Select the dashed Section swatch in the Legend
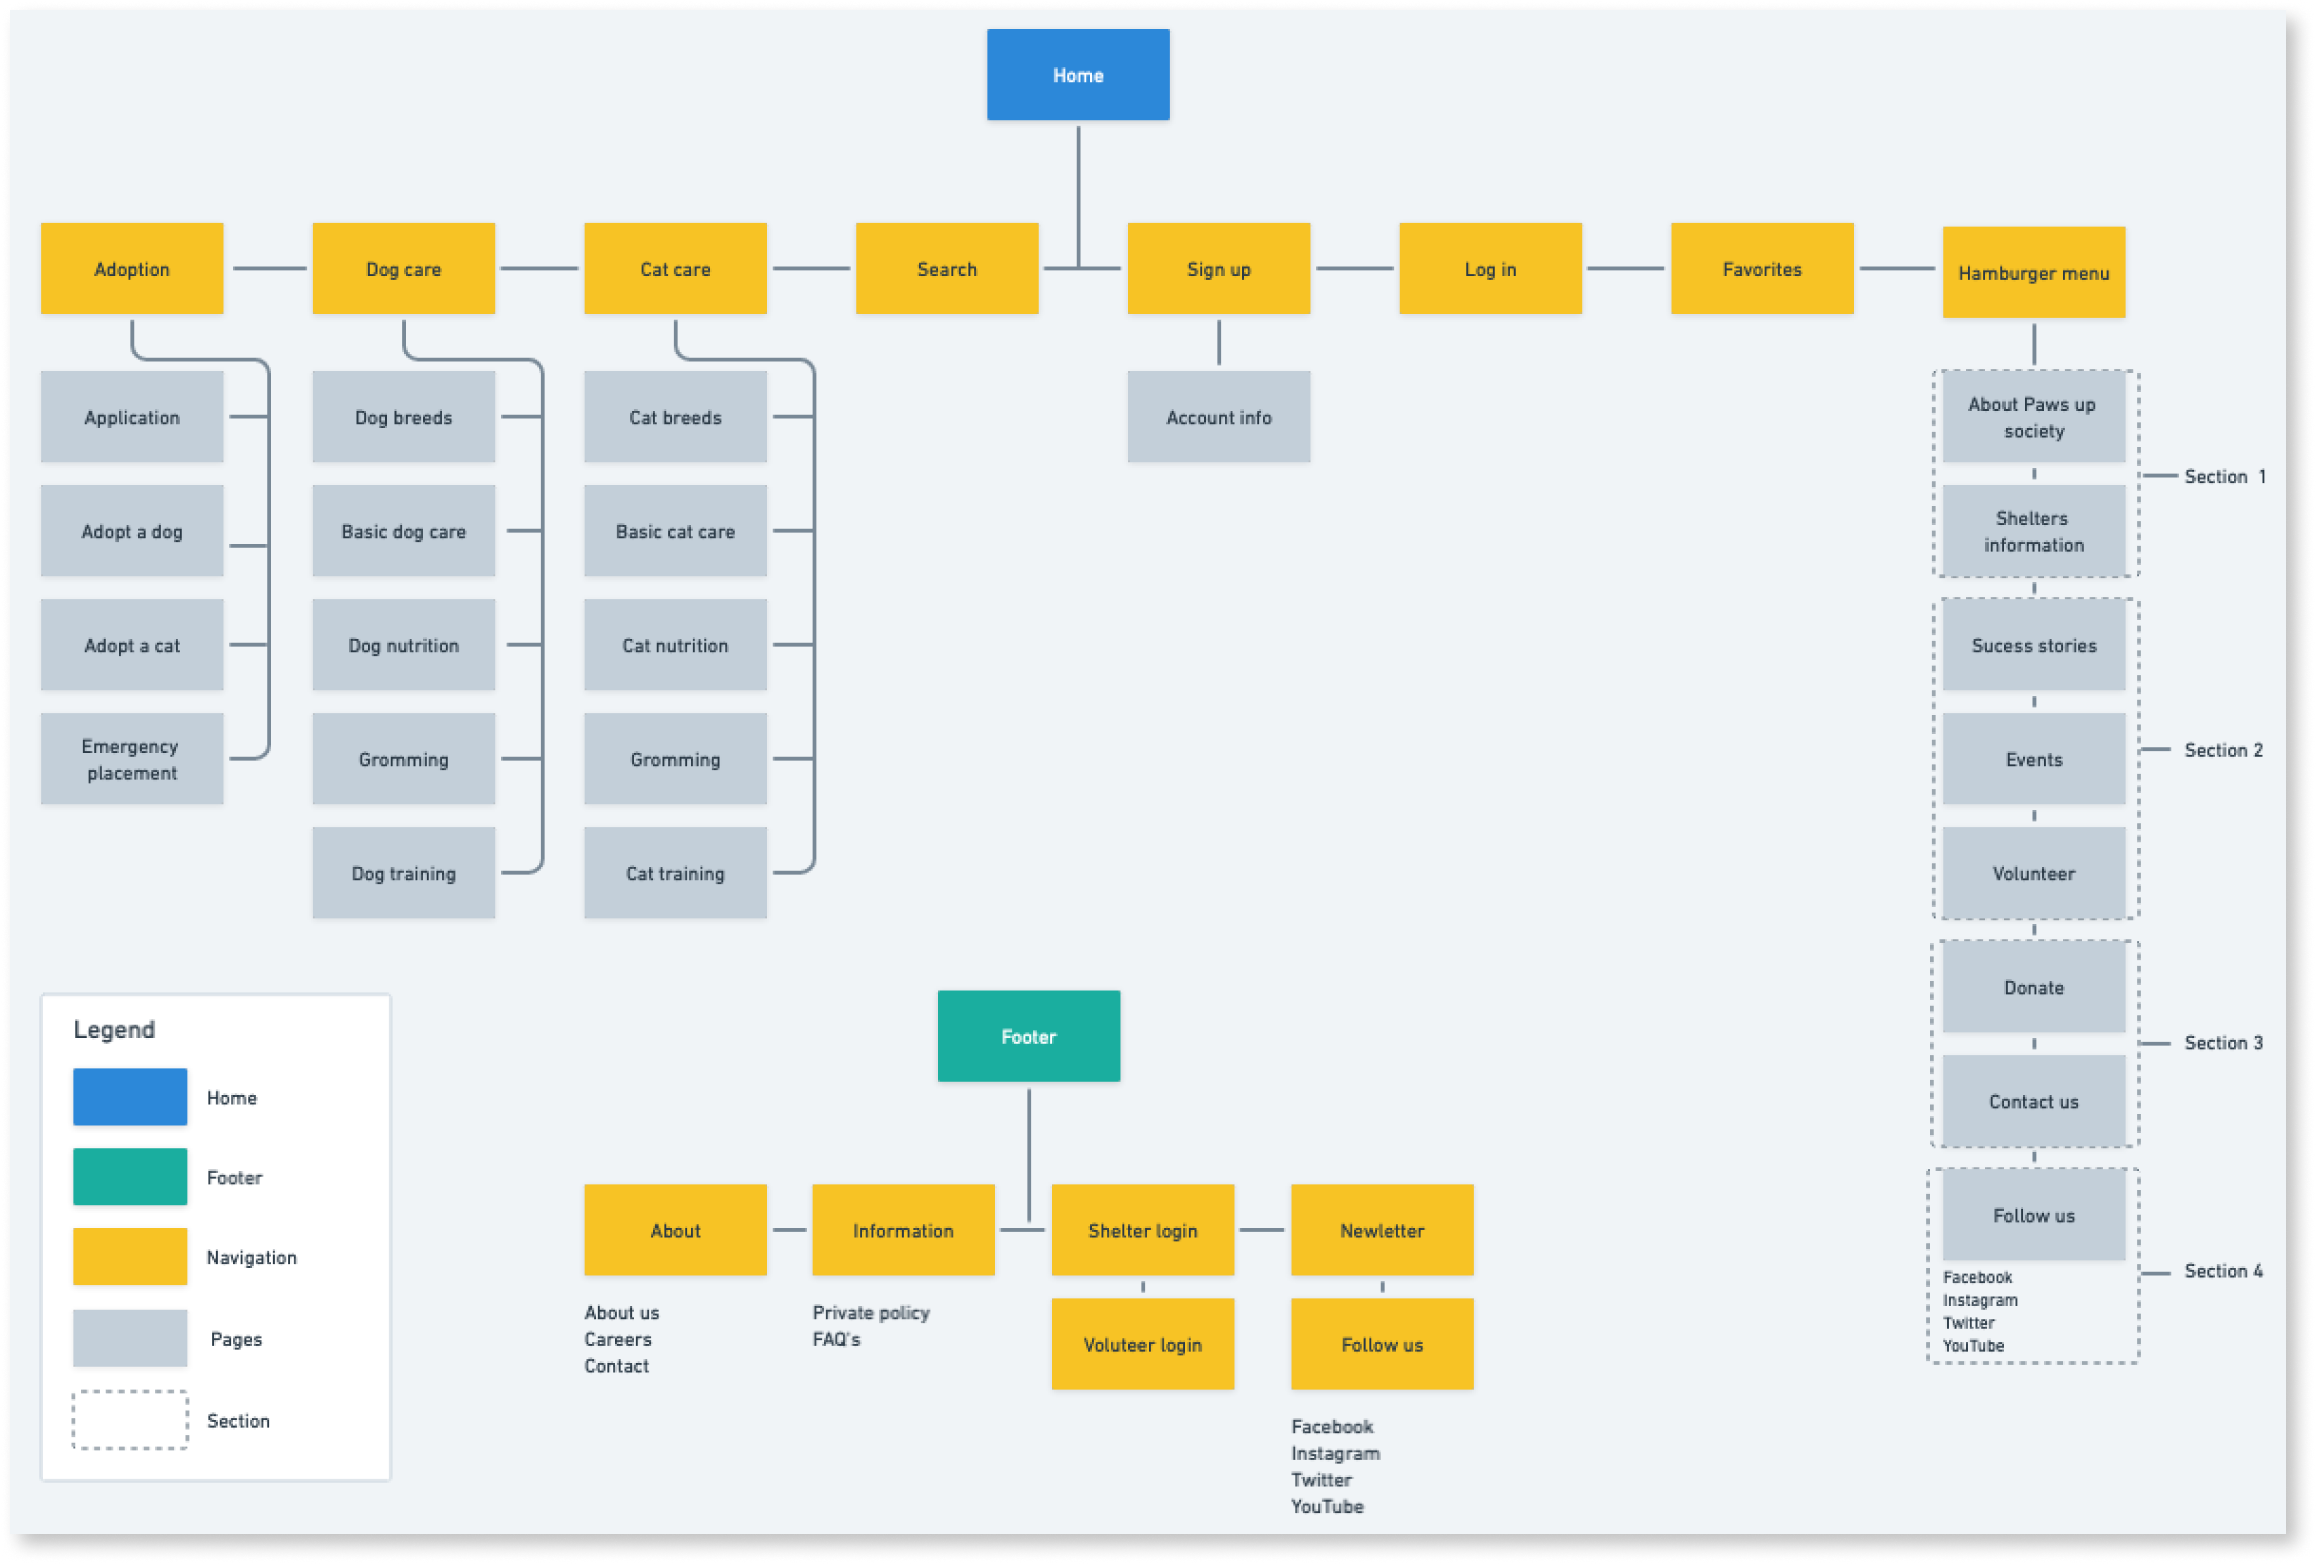2316x1564 pixels. 129,1420
